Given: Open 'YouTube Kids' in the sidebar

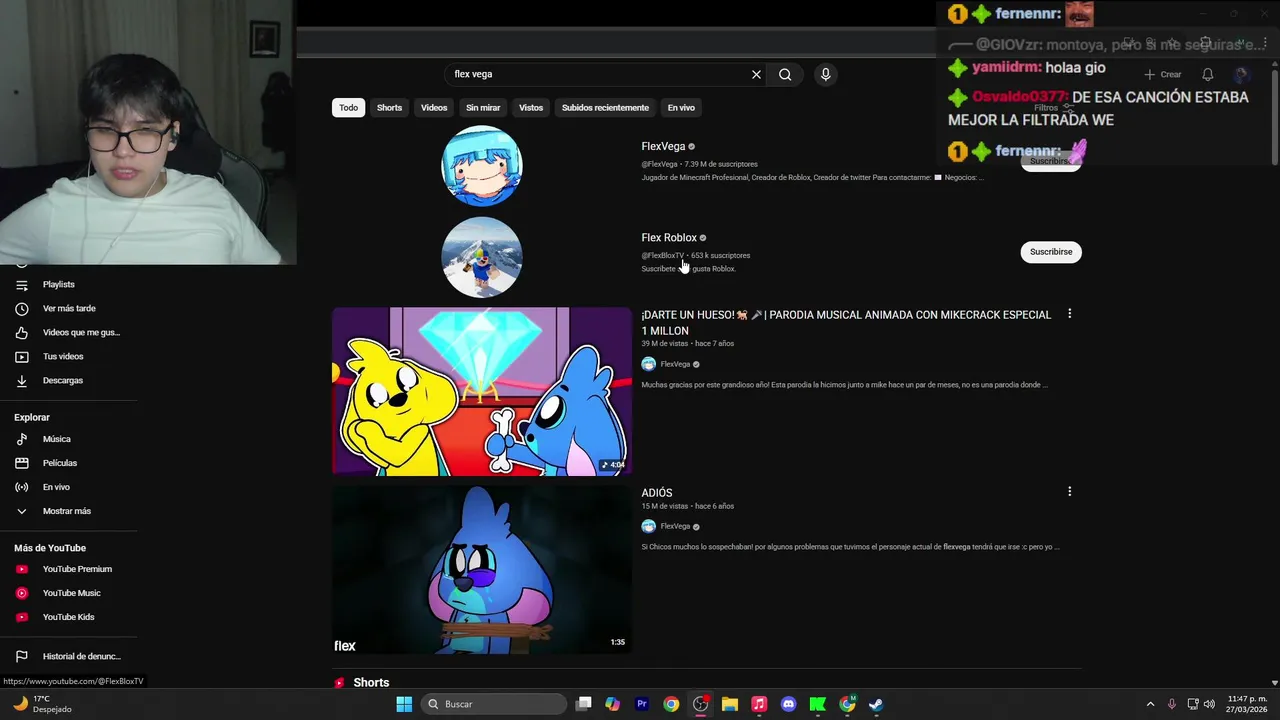Looking at the screenshot, I should pos(68,617).
